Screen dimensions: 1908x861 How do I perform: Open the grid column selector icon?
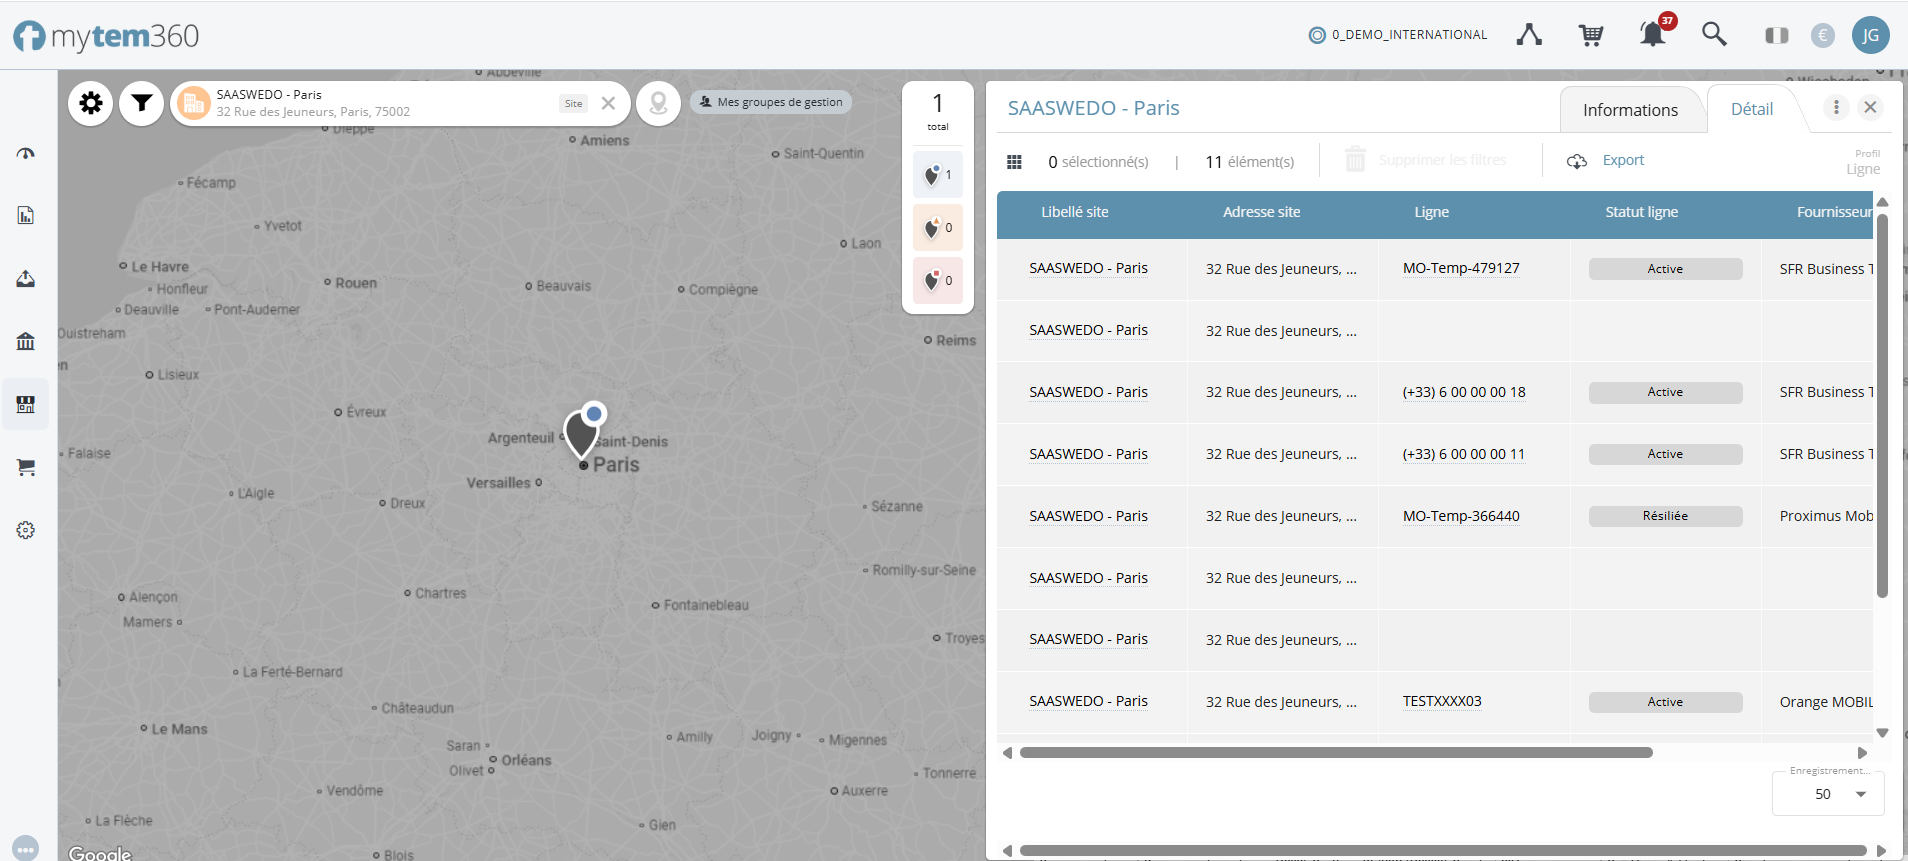pos(1014,162)
